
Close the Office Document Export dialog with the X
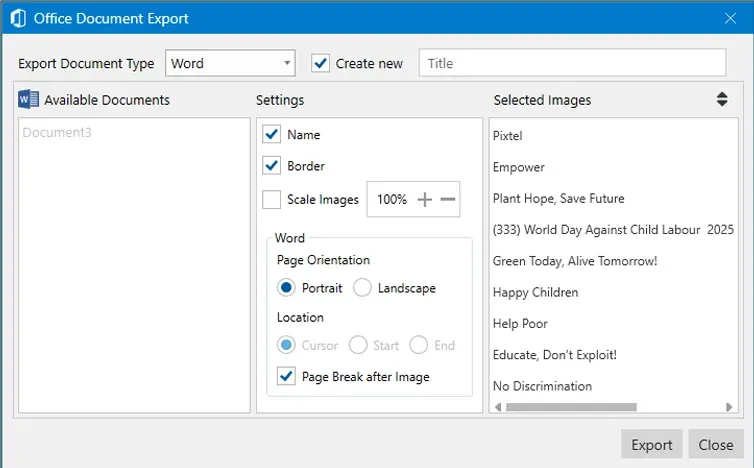tap(730, 18)
